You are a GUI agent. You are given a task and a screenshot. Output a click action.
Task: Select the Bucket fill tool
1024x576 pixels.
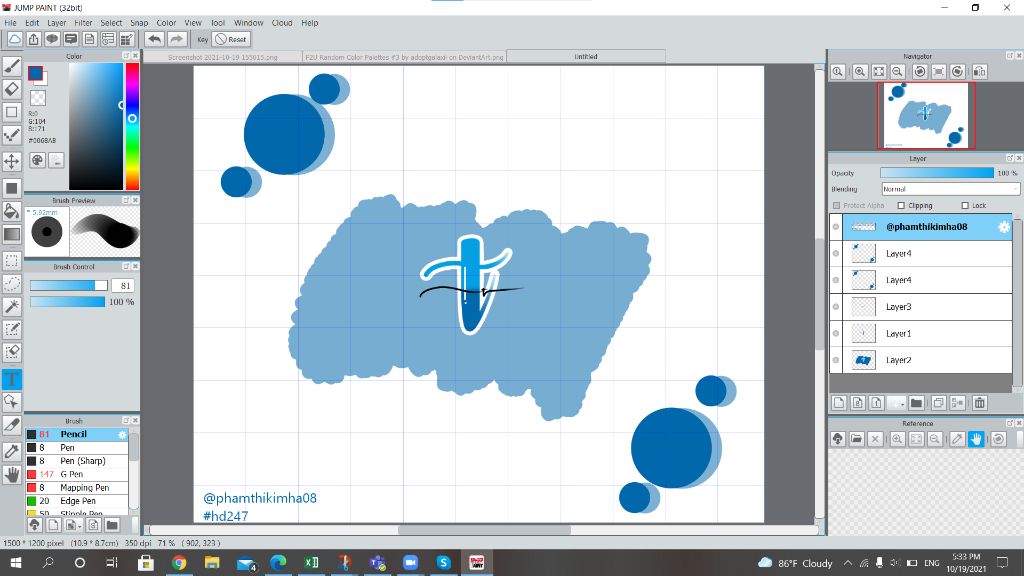[x=12, y=210]
